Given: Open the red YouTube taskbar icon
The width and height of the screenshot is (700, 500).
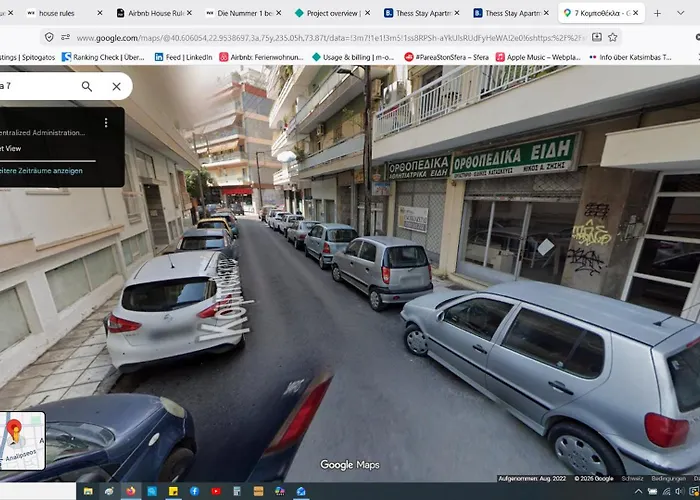Looking at the screenshot, I should point(216,492).
